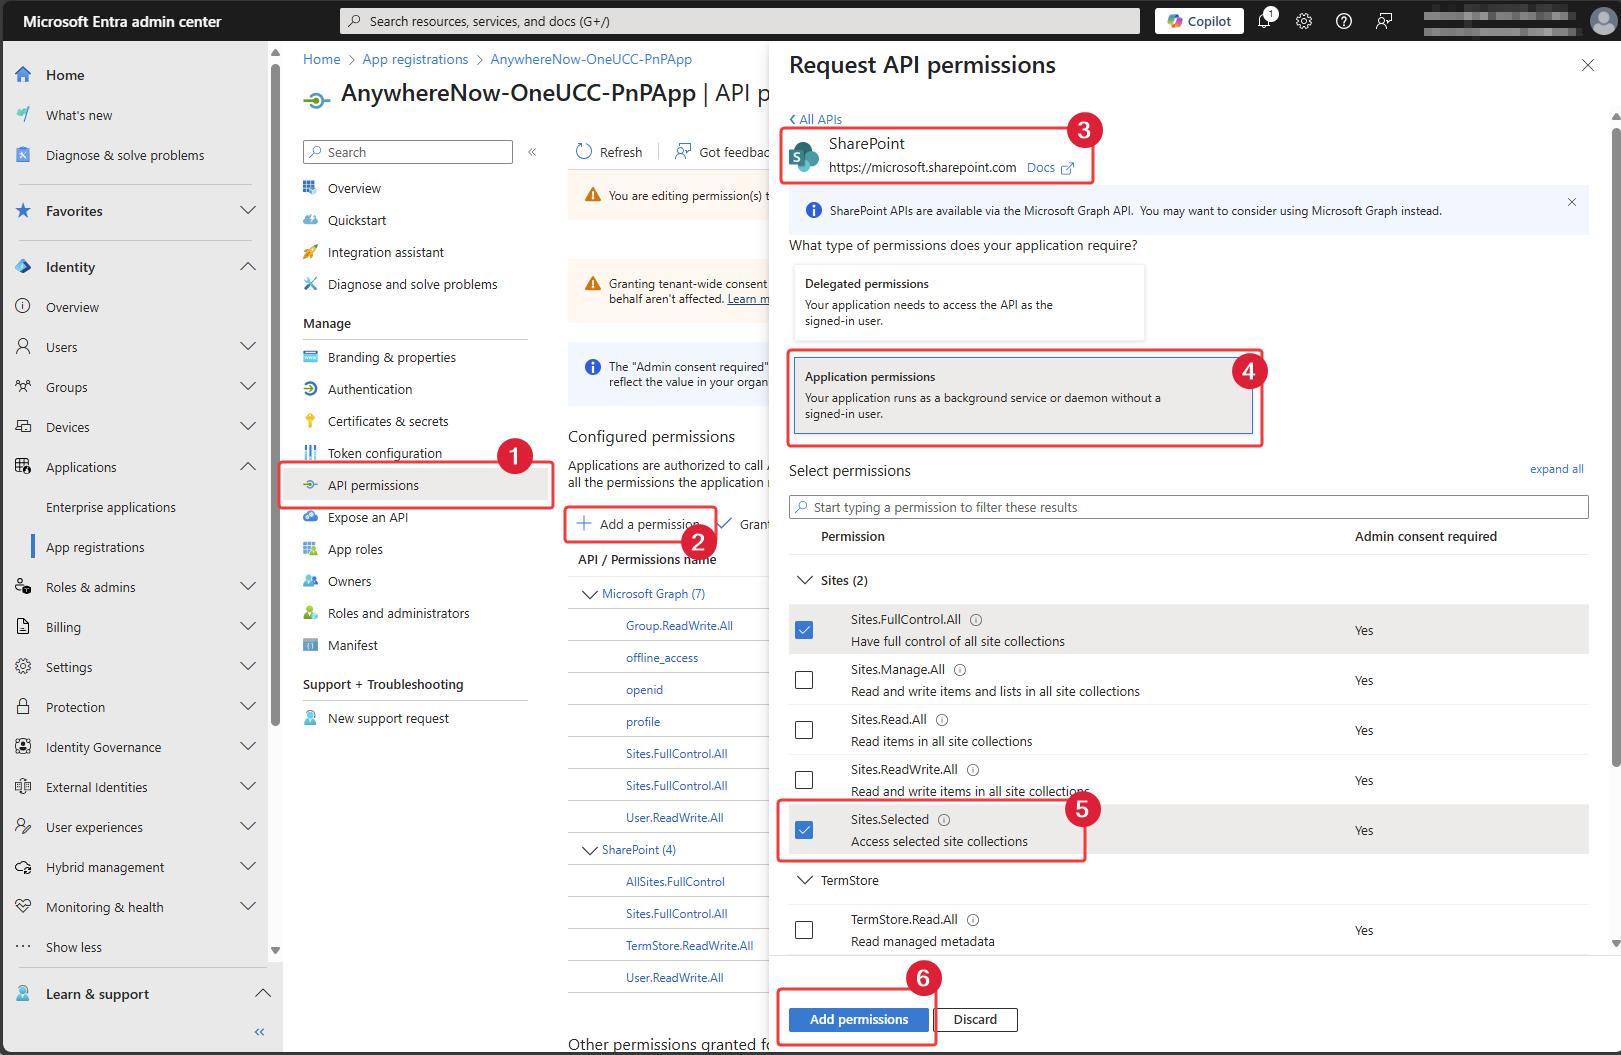Image resolution: width=1621 pixels, height=1055 pixels.
Task: Open What's new sidebar icon
Action: [x=23, y=115]
